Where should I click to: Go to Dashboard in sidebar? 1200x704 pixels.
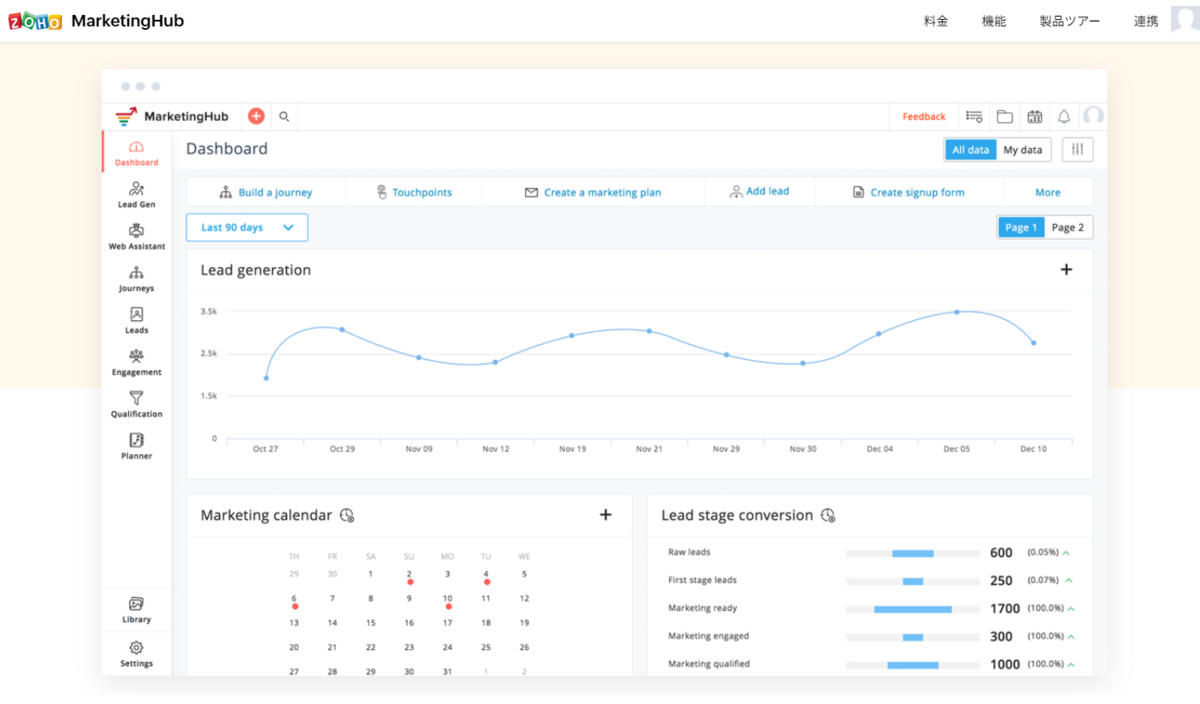(136, 153)
